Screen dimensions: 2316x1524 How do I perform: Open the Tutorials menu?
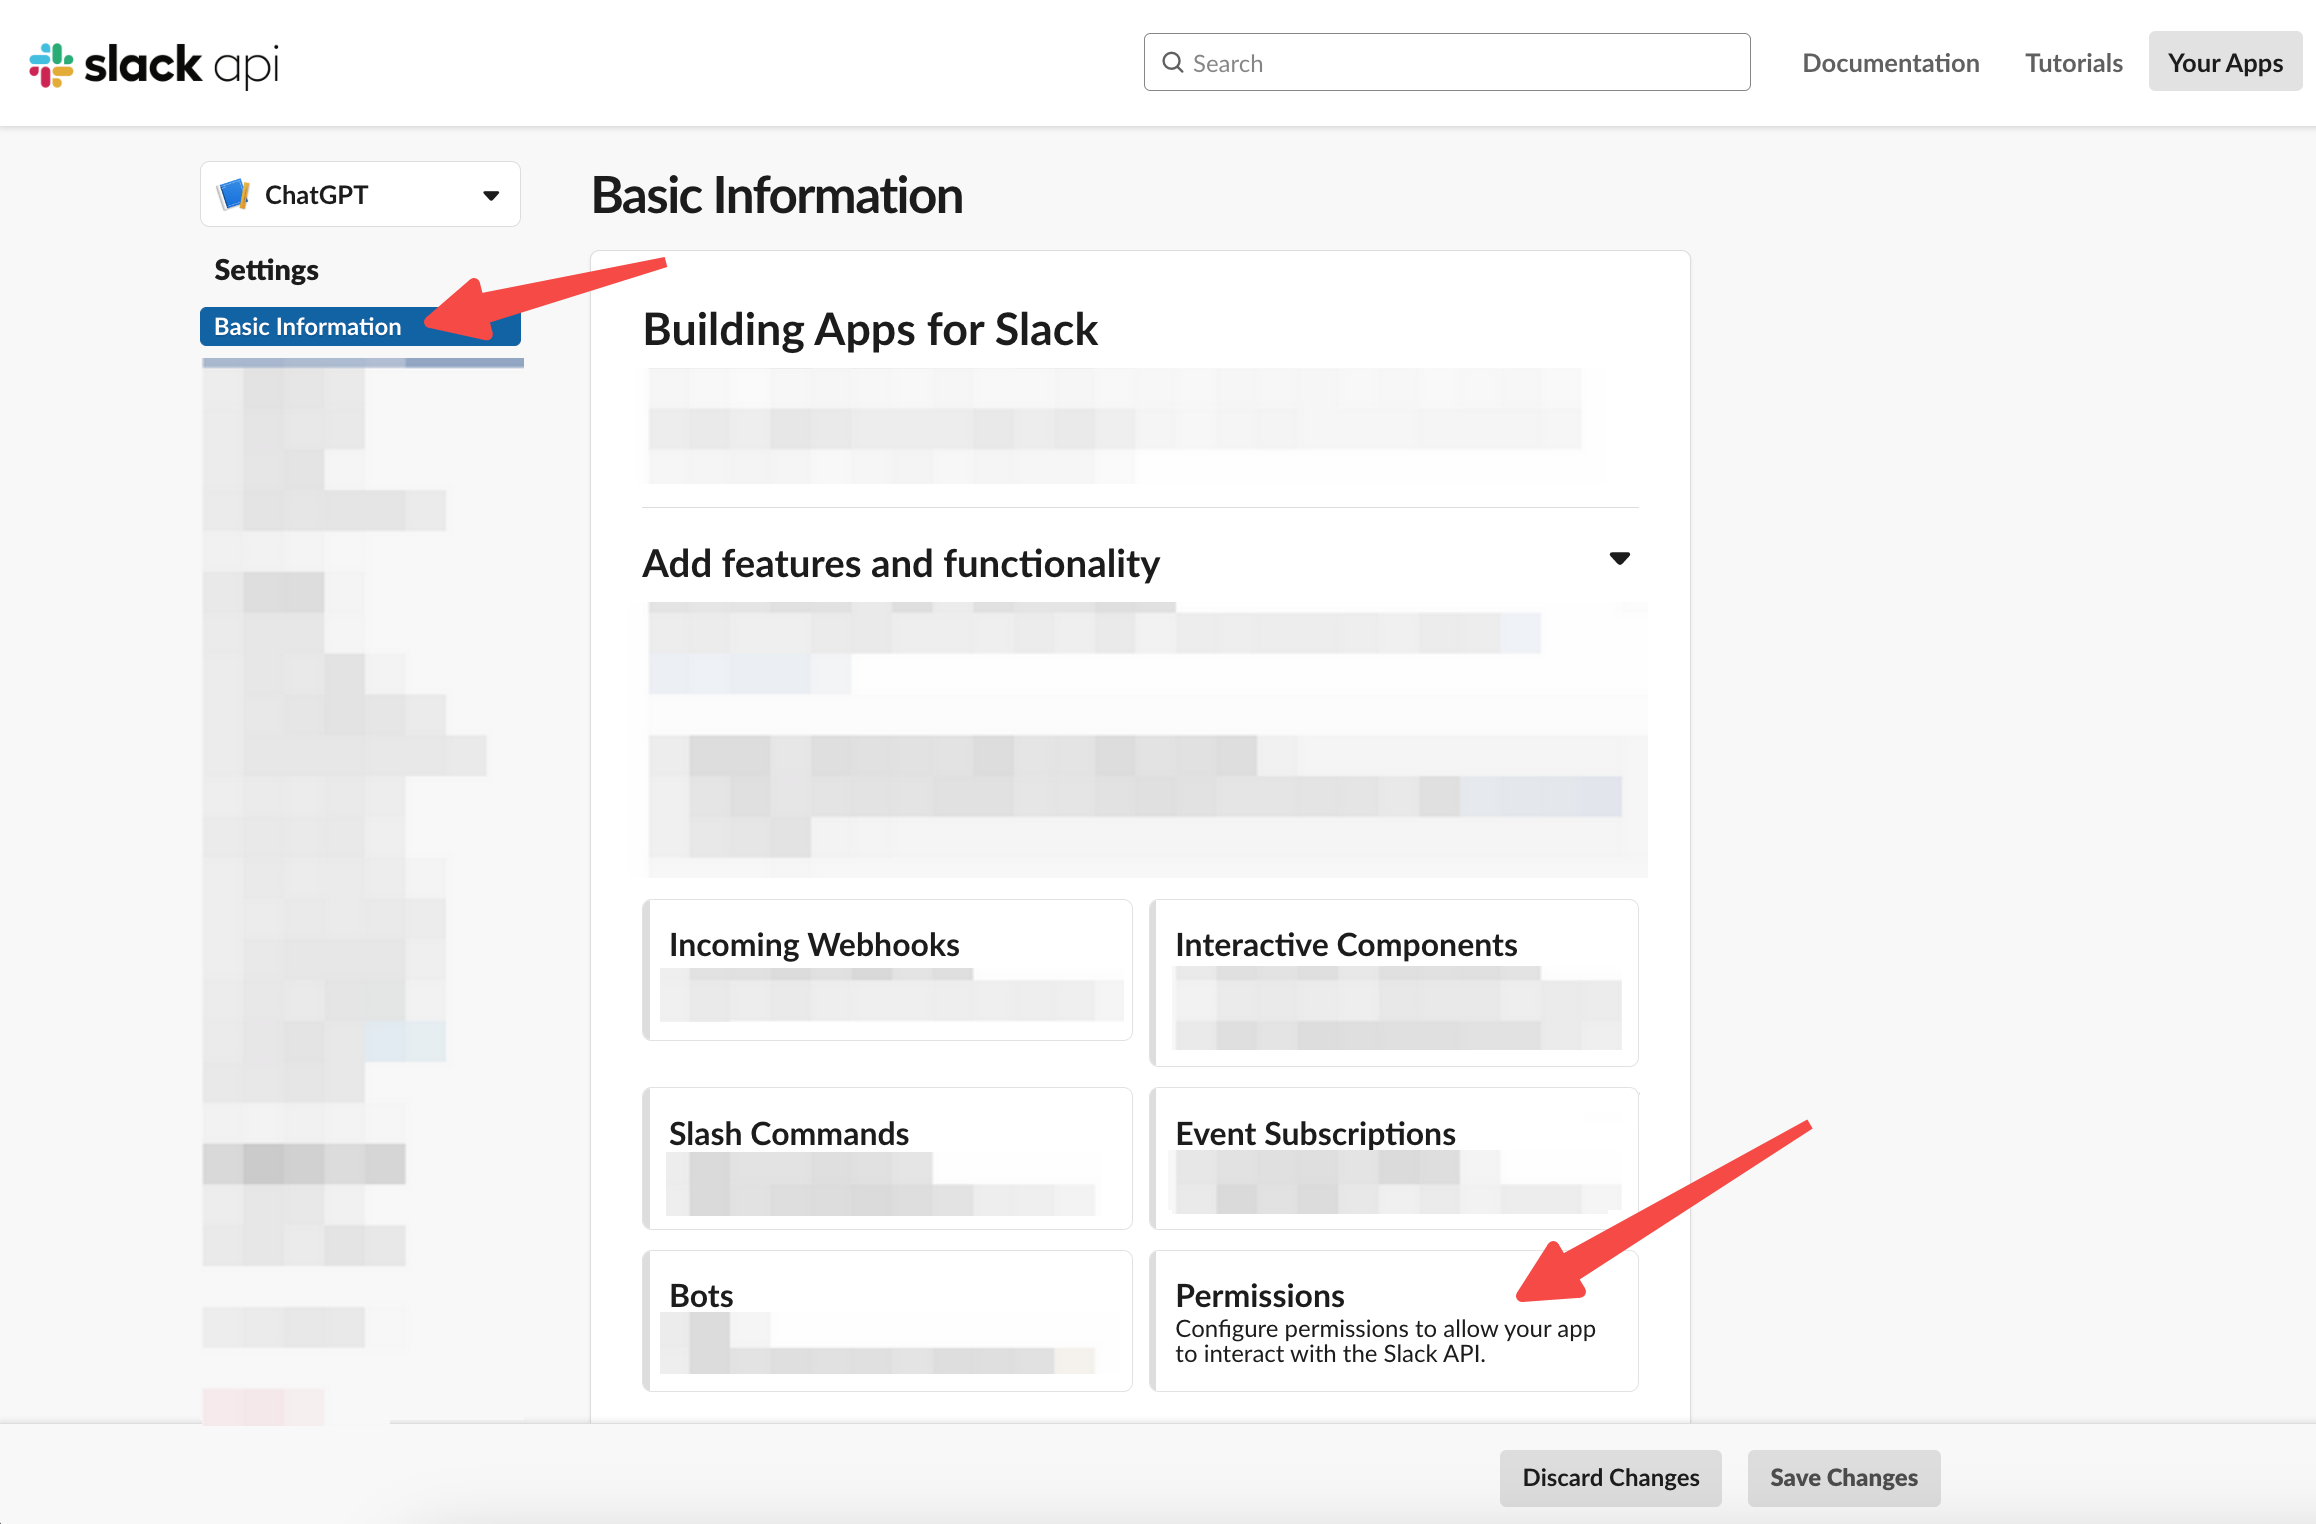2073,63
